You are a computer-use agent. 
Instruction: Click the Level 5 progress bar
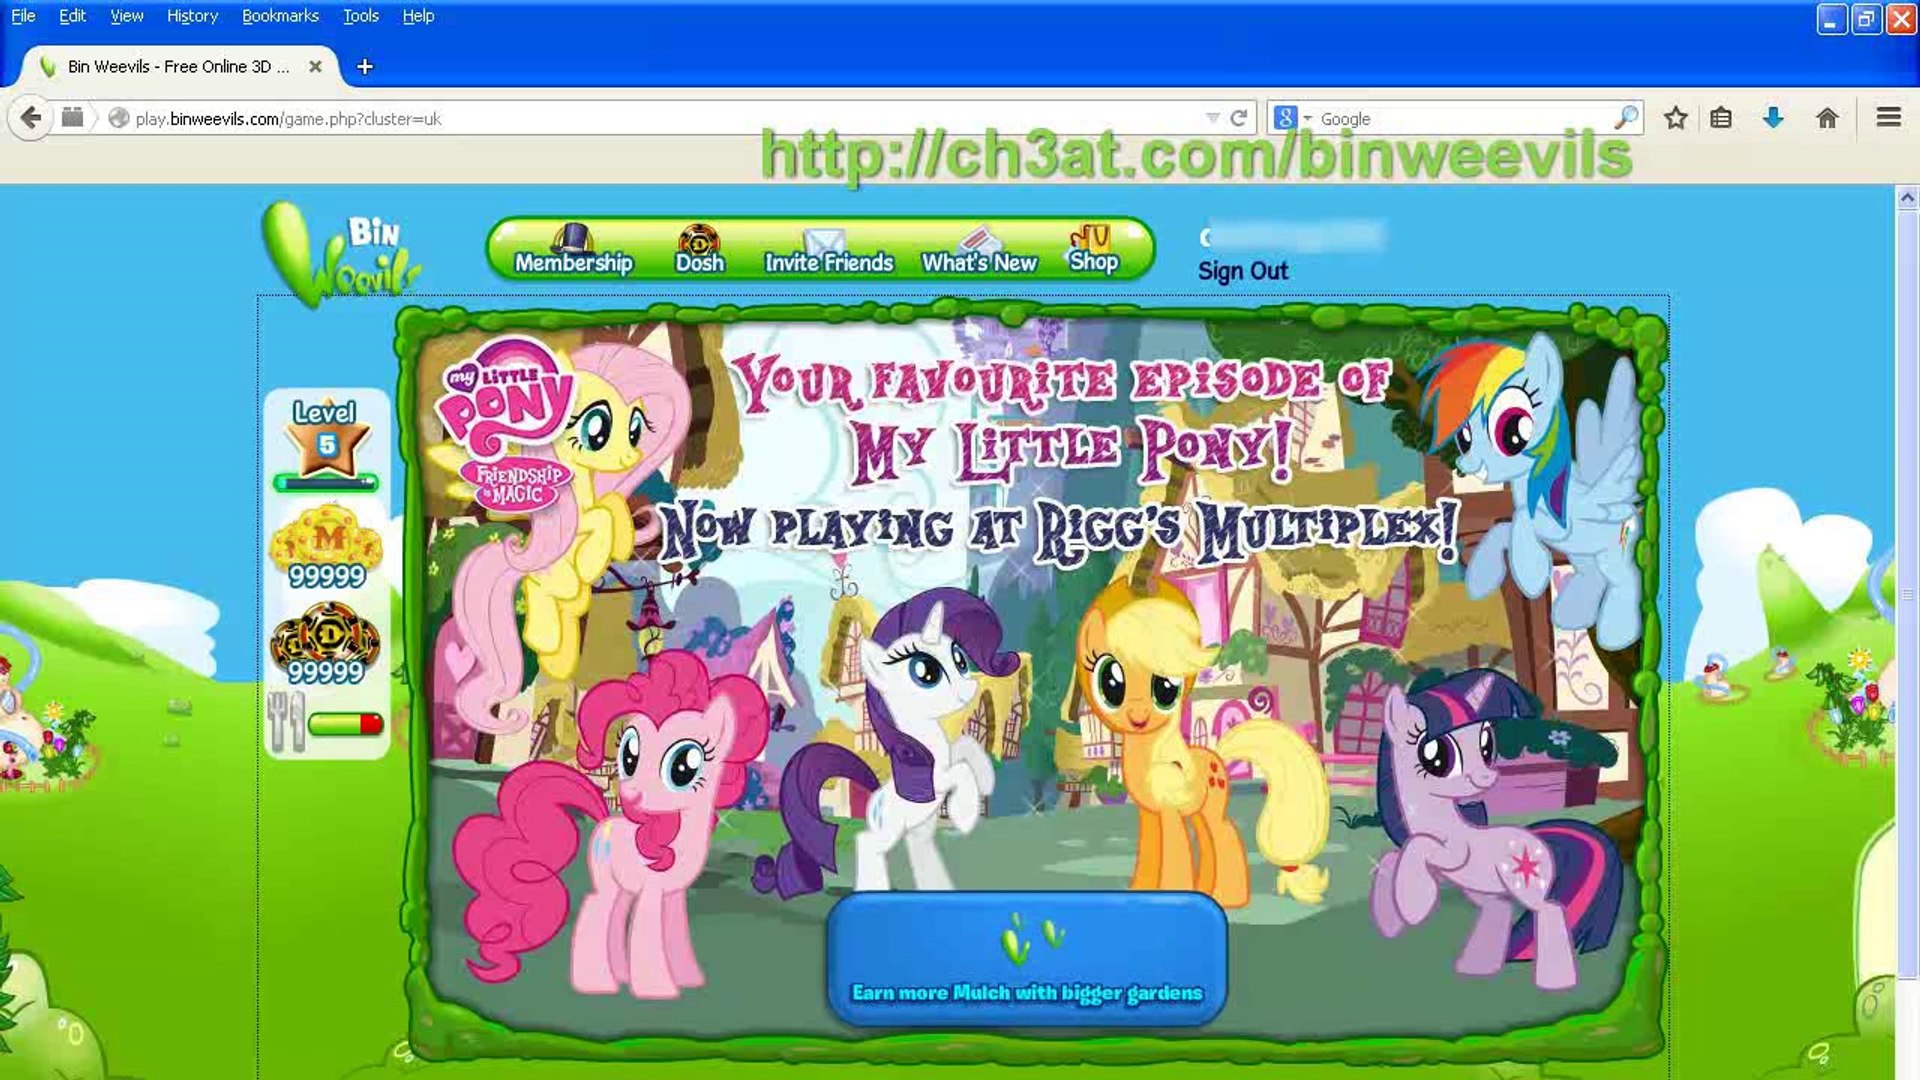pyautogui.click(x=326, y=484)
